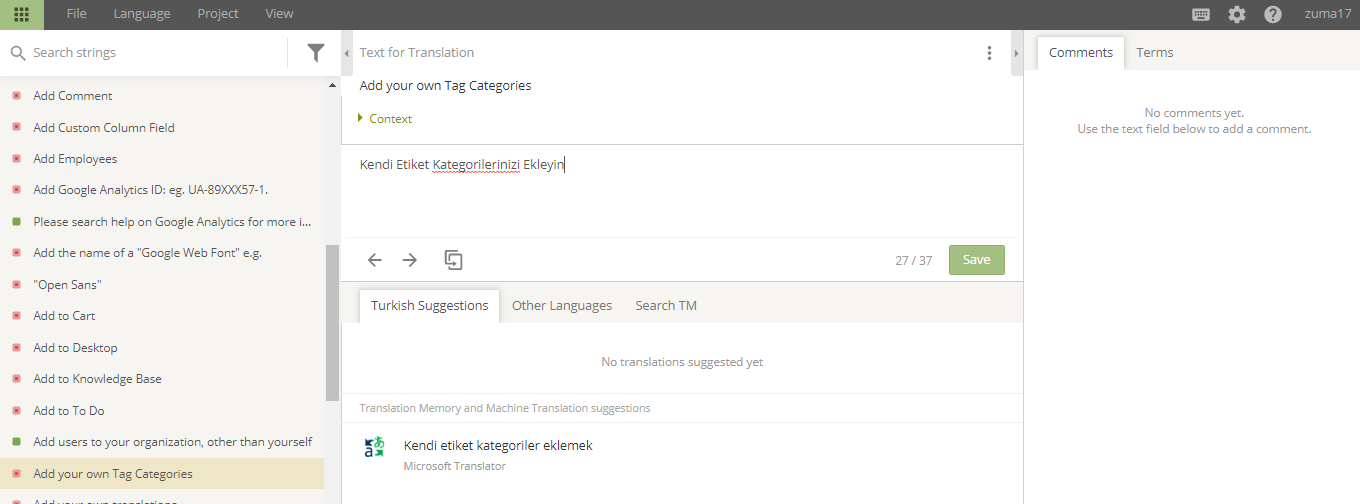Expand the Context section
Screen dimensions: 1360x504
pyautogui.click(x=385, y=119)
